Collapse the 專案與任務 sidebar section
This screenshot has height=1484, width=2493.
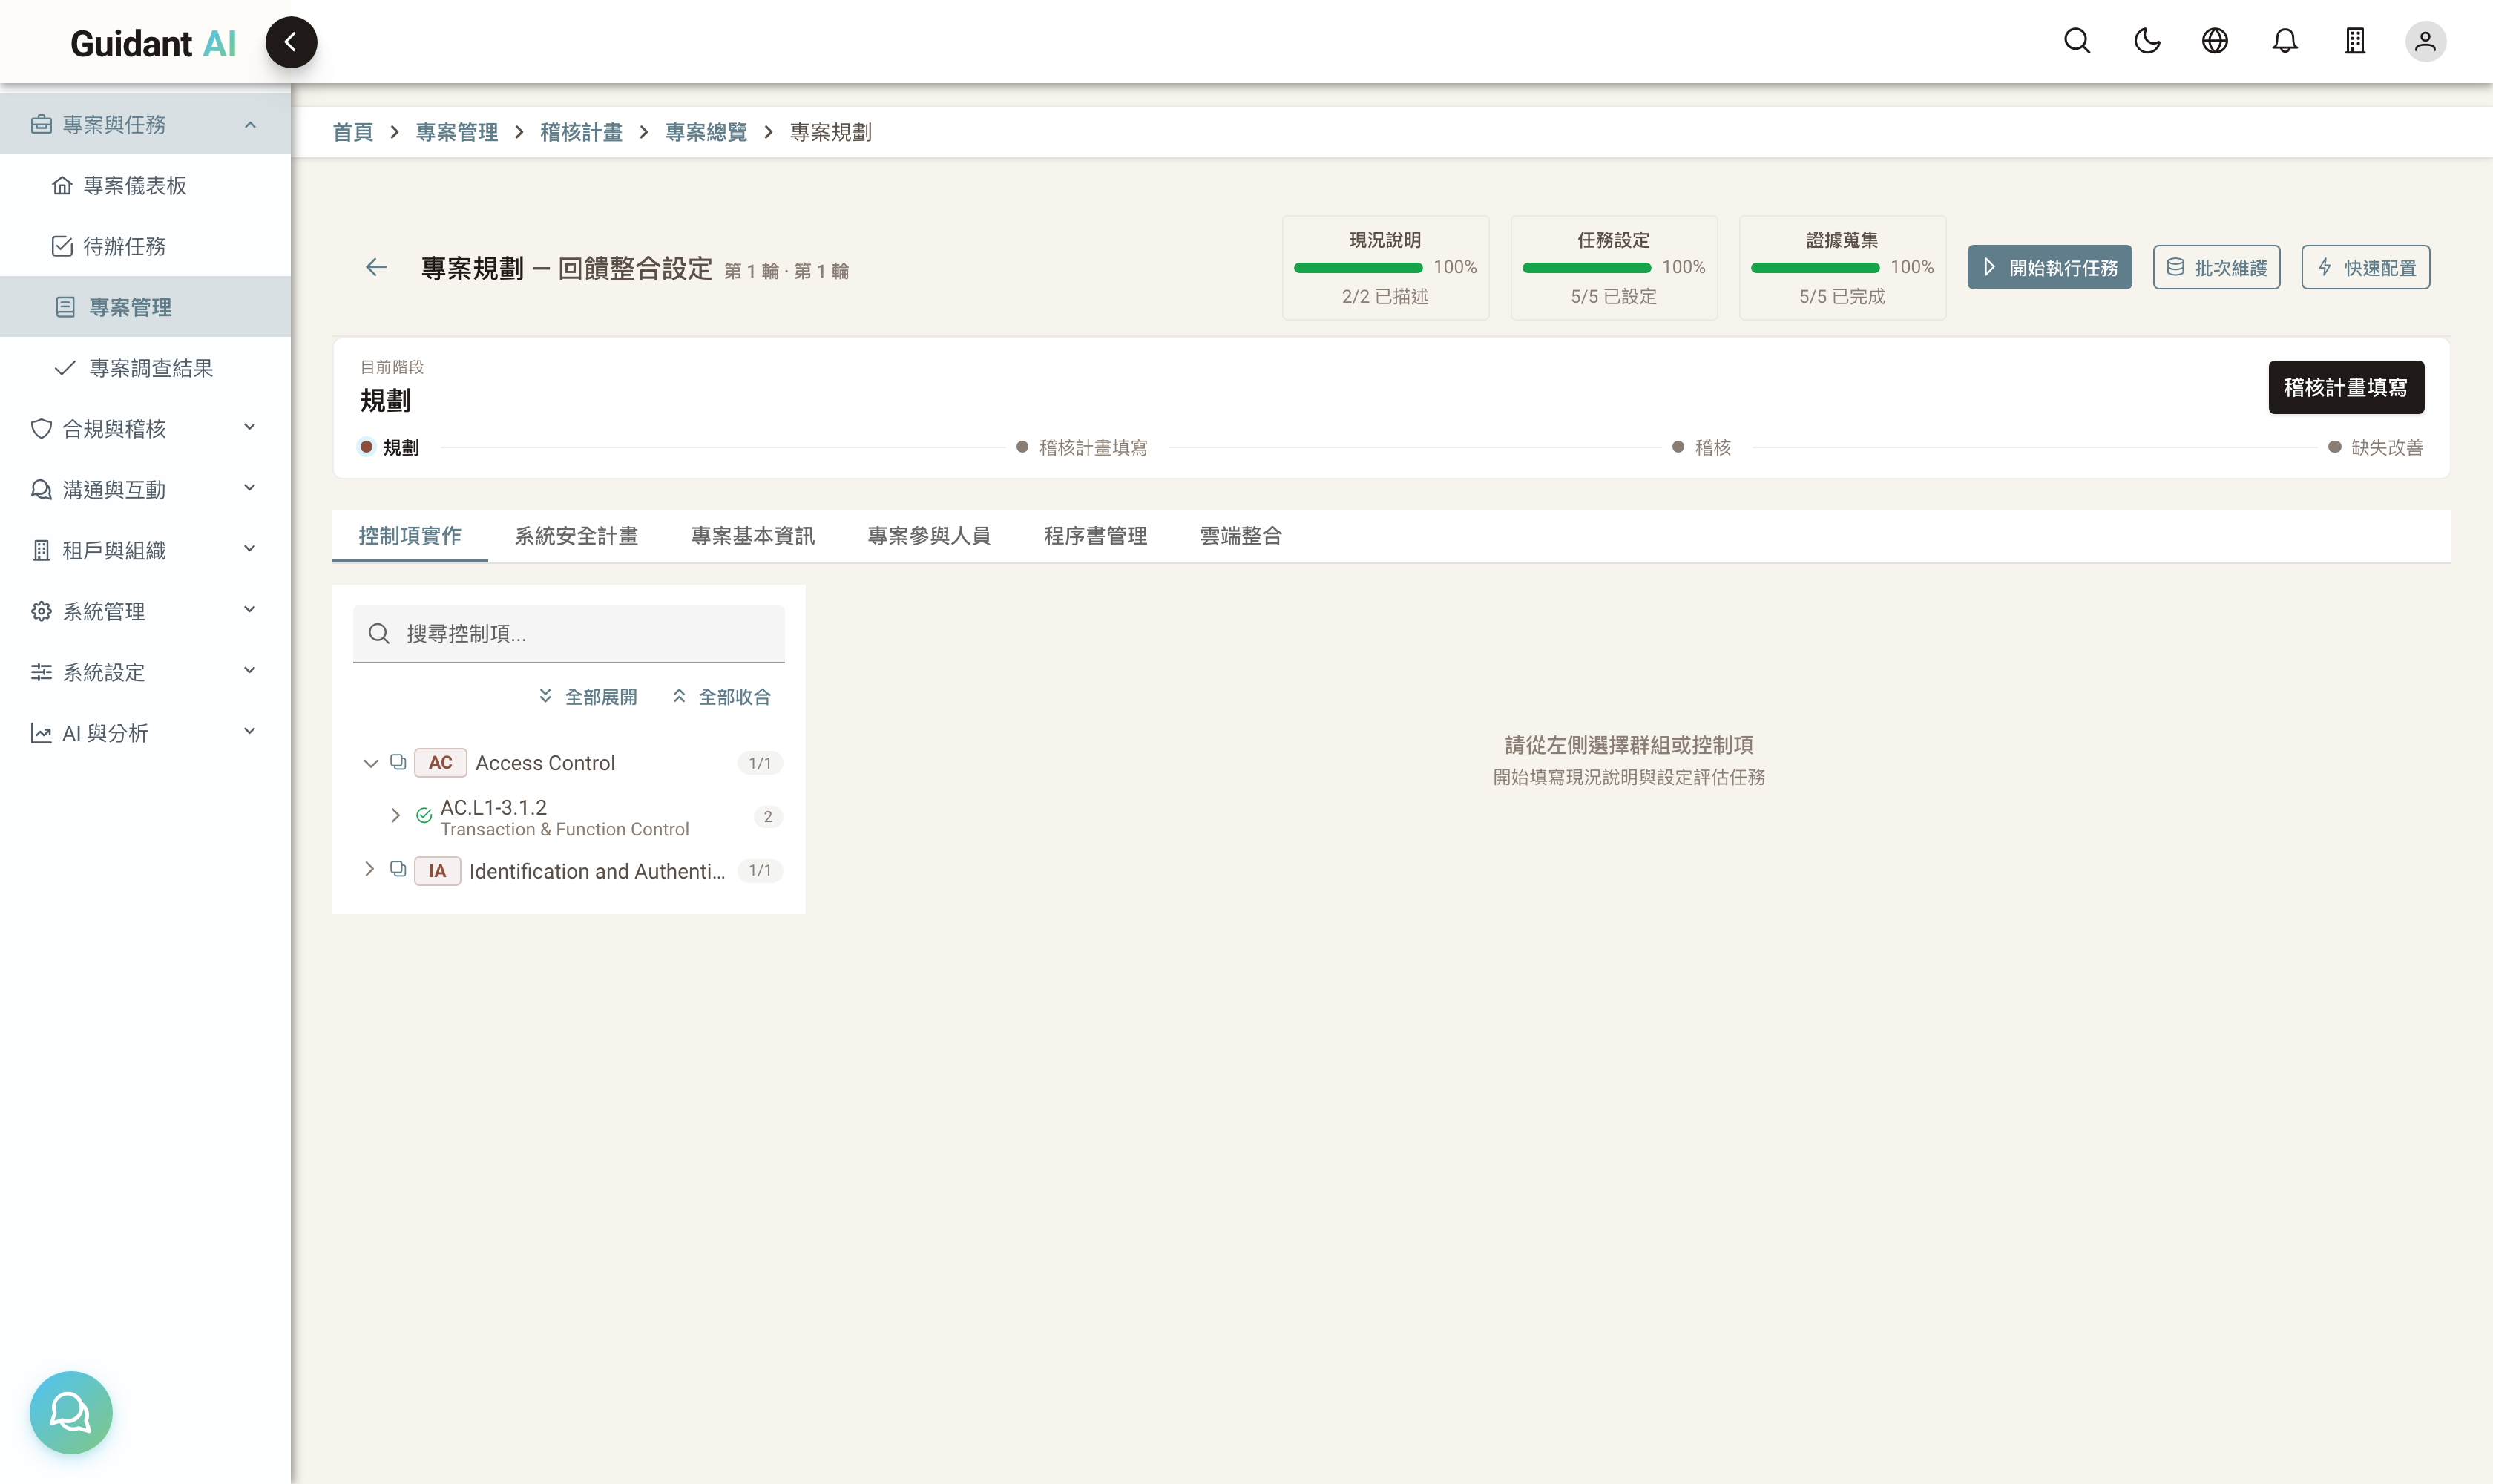coord(145,124)
